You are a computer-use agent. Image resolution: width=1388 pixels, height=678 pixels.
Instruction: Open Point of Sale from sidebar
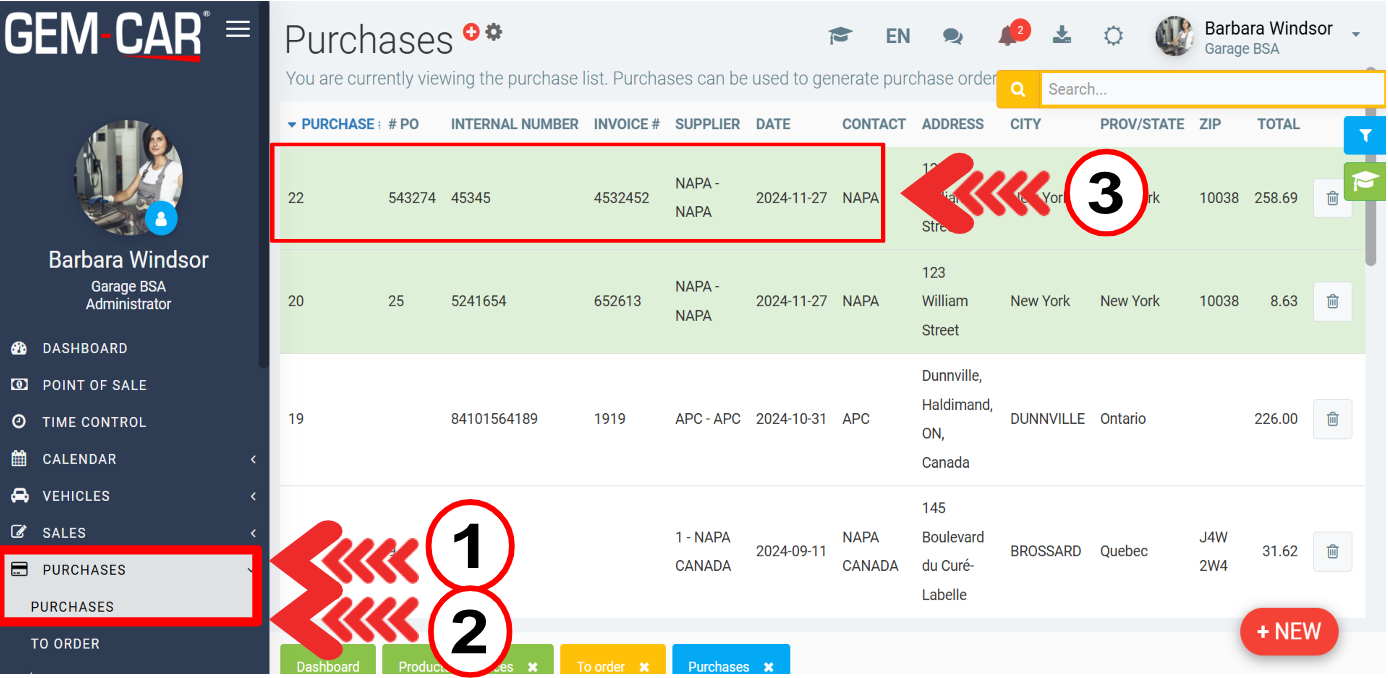[94, 385]
